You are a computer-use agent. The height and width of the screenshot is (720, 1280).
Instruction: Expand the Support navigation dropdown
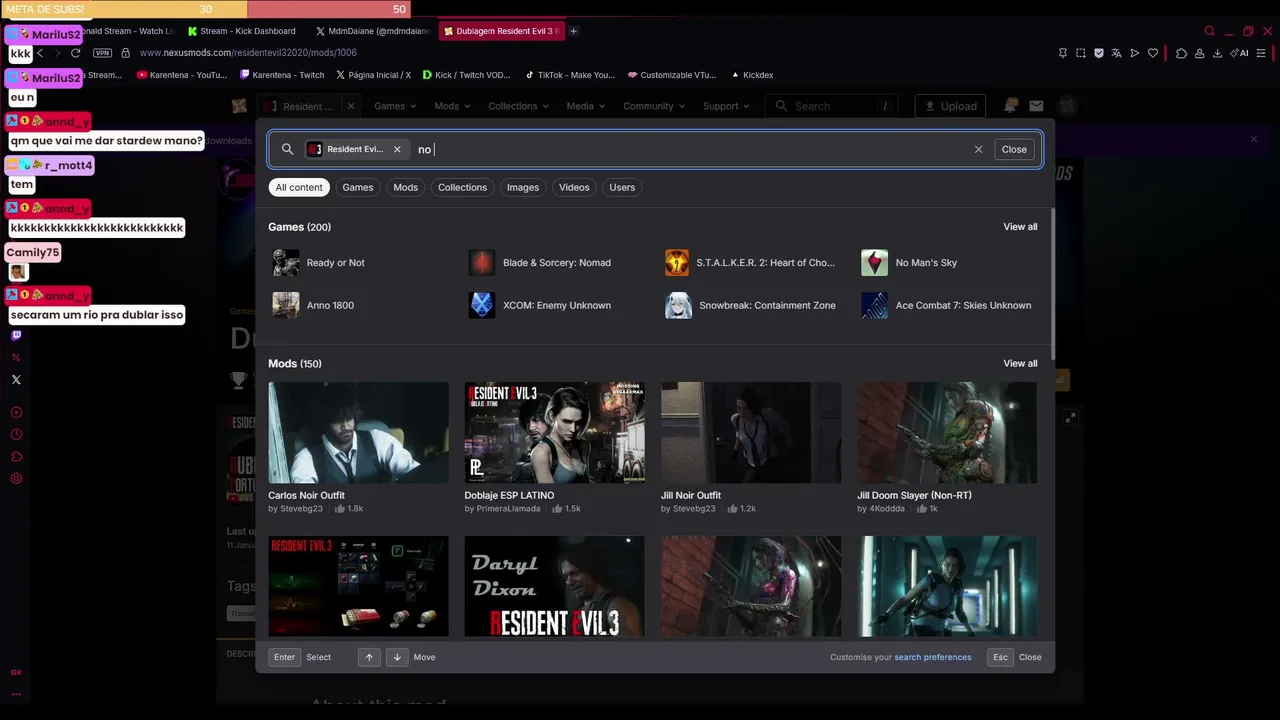(726, 106)
